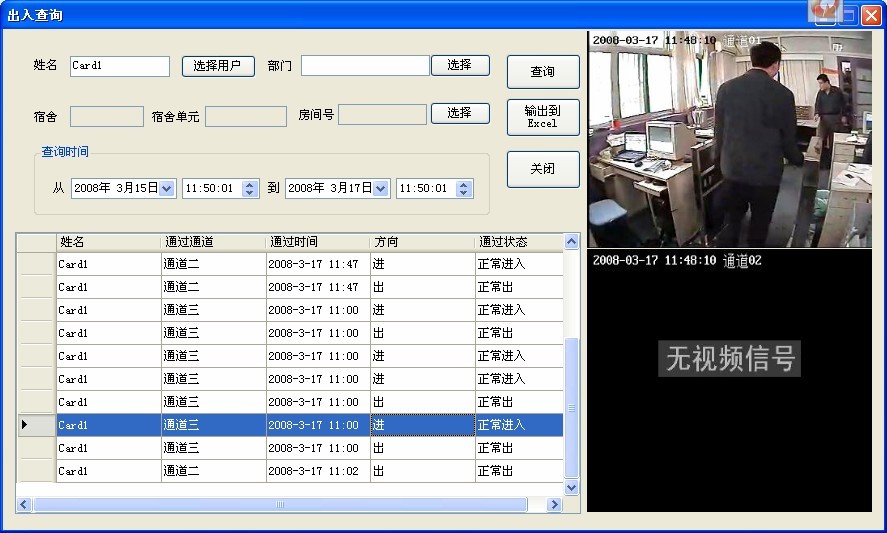Screen dimensions: 887x533
Task: Sort by the 姓名 column header
Action: click(109, 242)
